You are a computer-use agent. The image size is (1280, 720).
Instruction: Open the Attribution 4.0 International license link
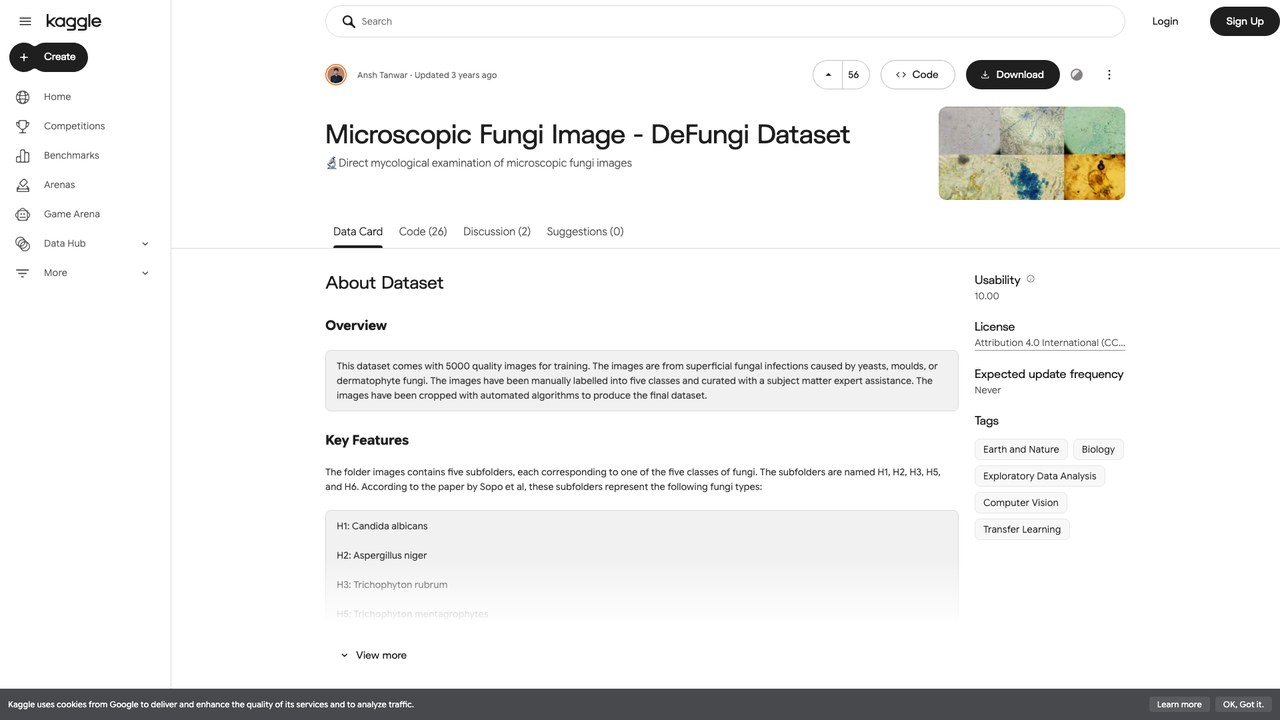(1050, 343)
